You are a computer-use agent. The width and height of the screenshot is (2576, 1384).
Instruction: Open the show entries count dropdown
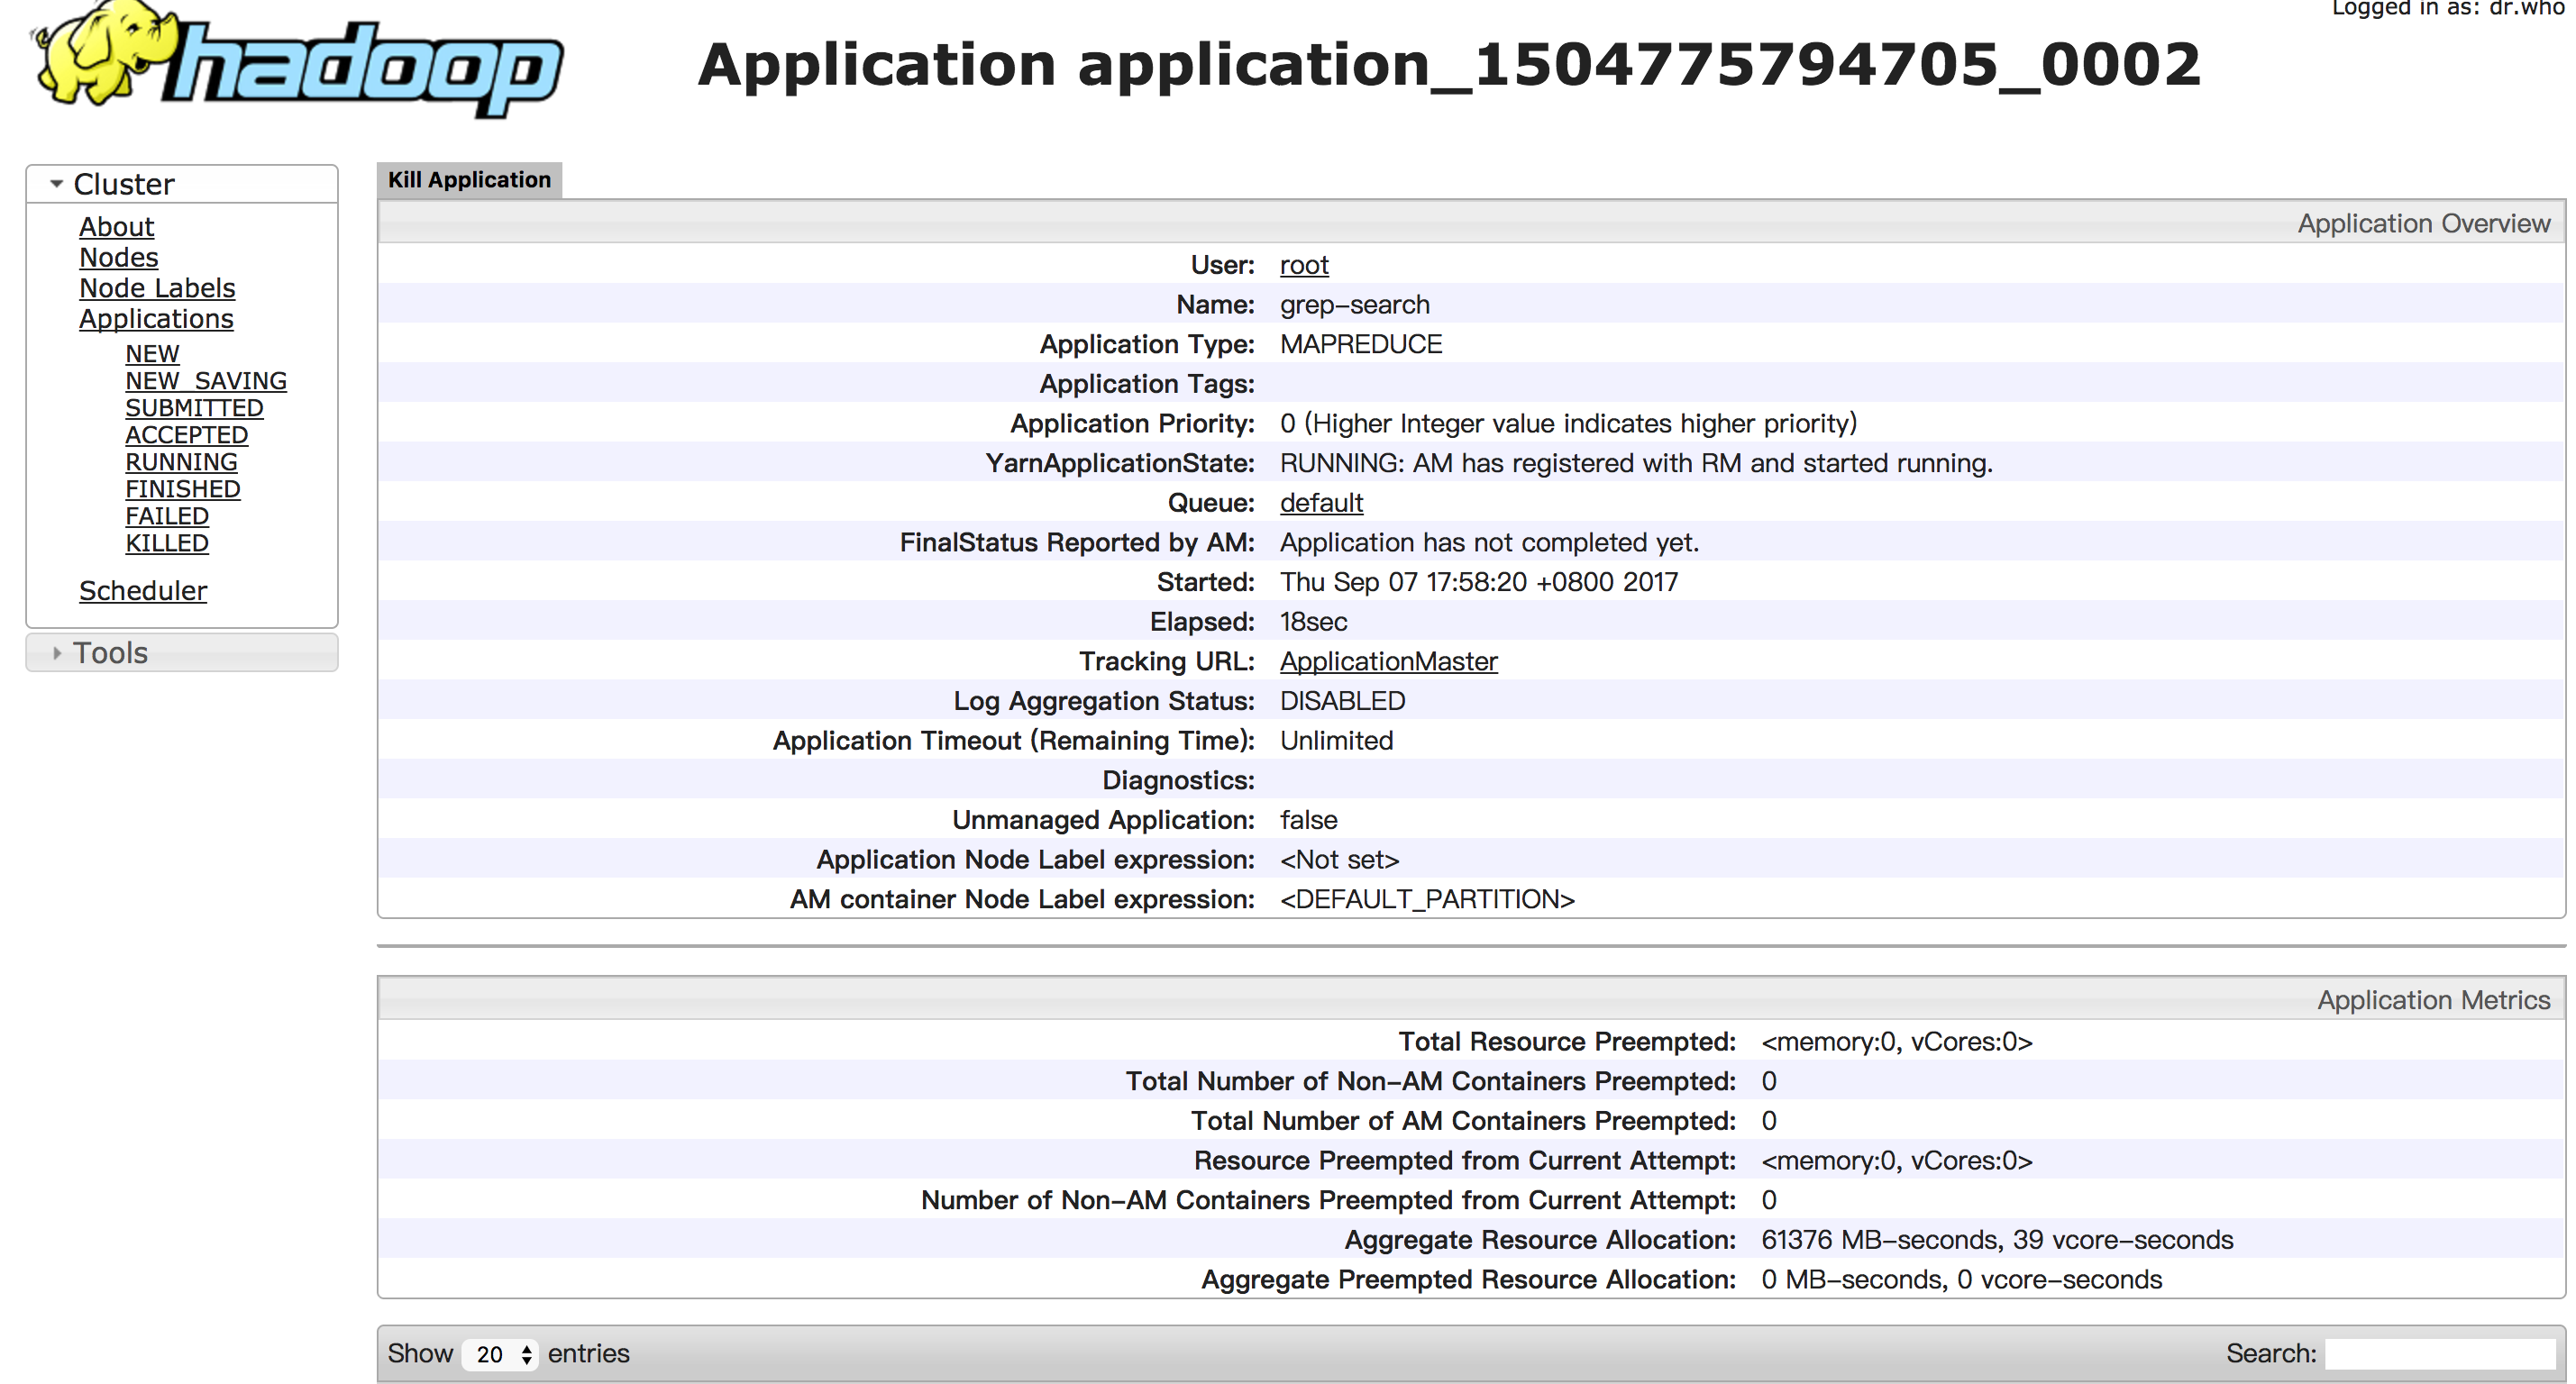tap(501, 1354)
